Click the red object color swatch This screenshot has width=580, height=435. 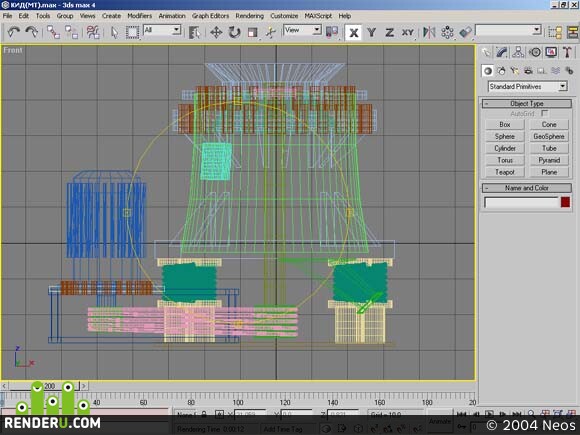tap(565, 202)
